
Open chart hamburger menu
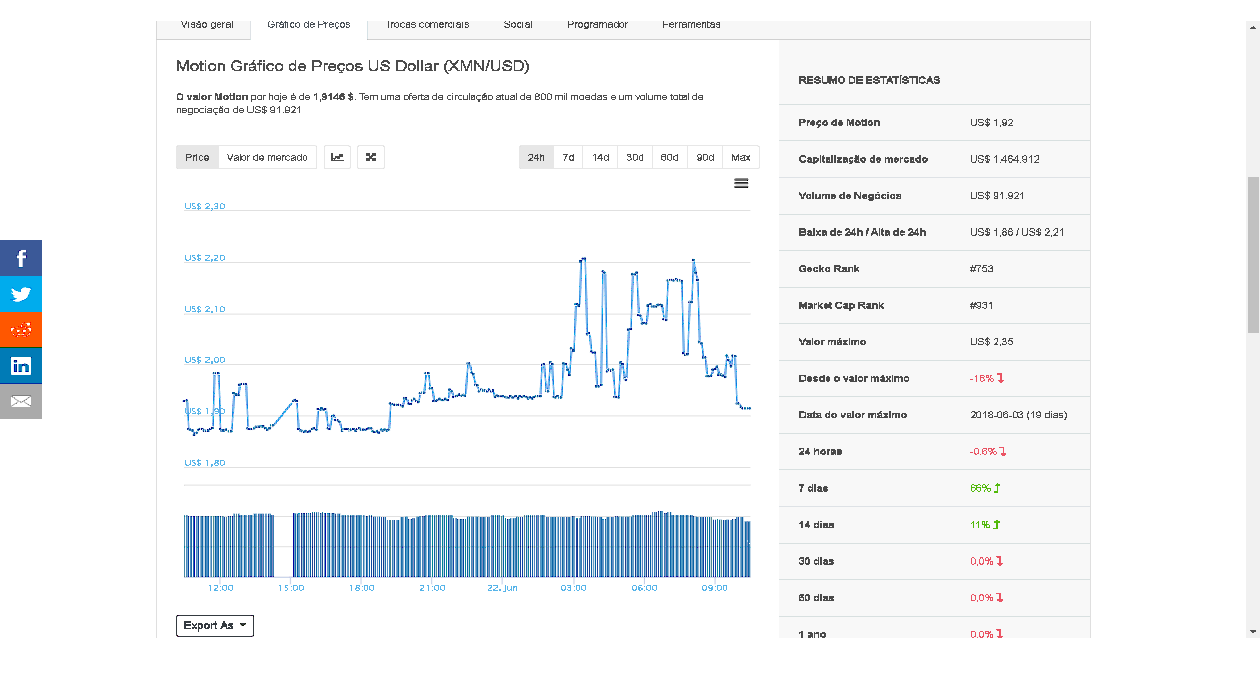(x=741, y=184)
